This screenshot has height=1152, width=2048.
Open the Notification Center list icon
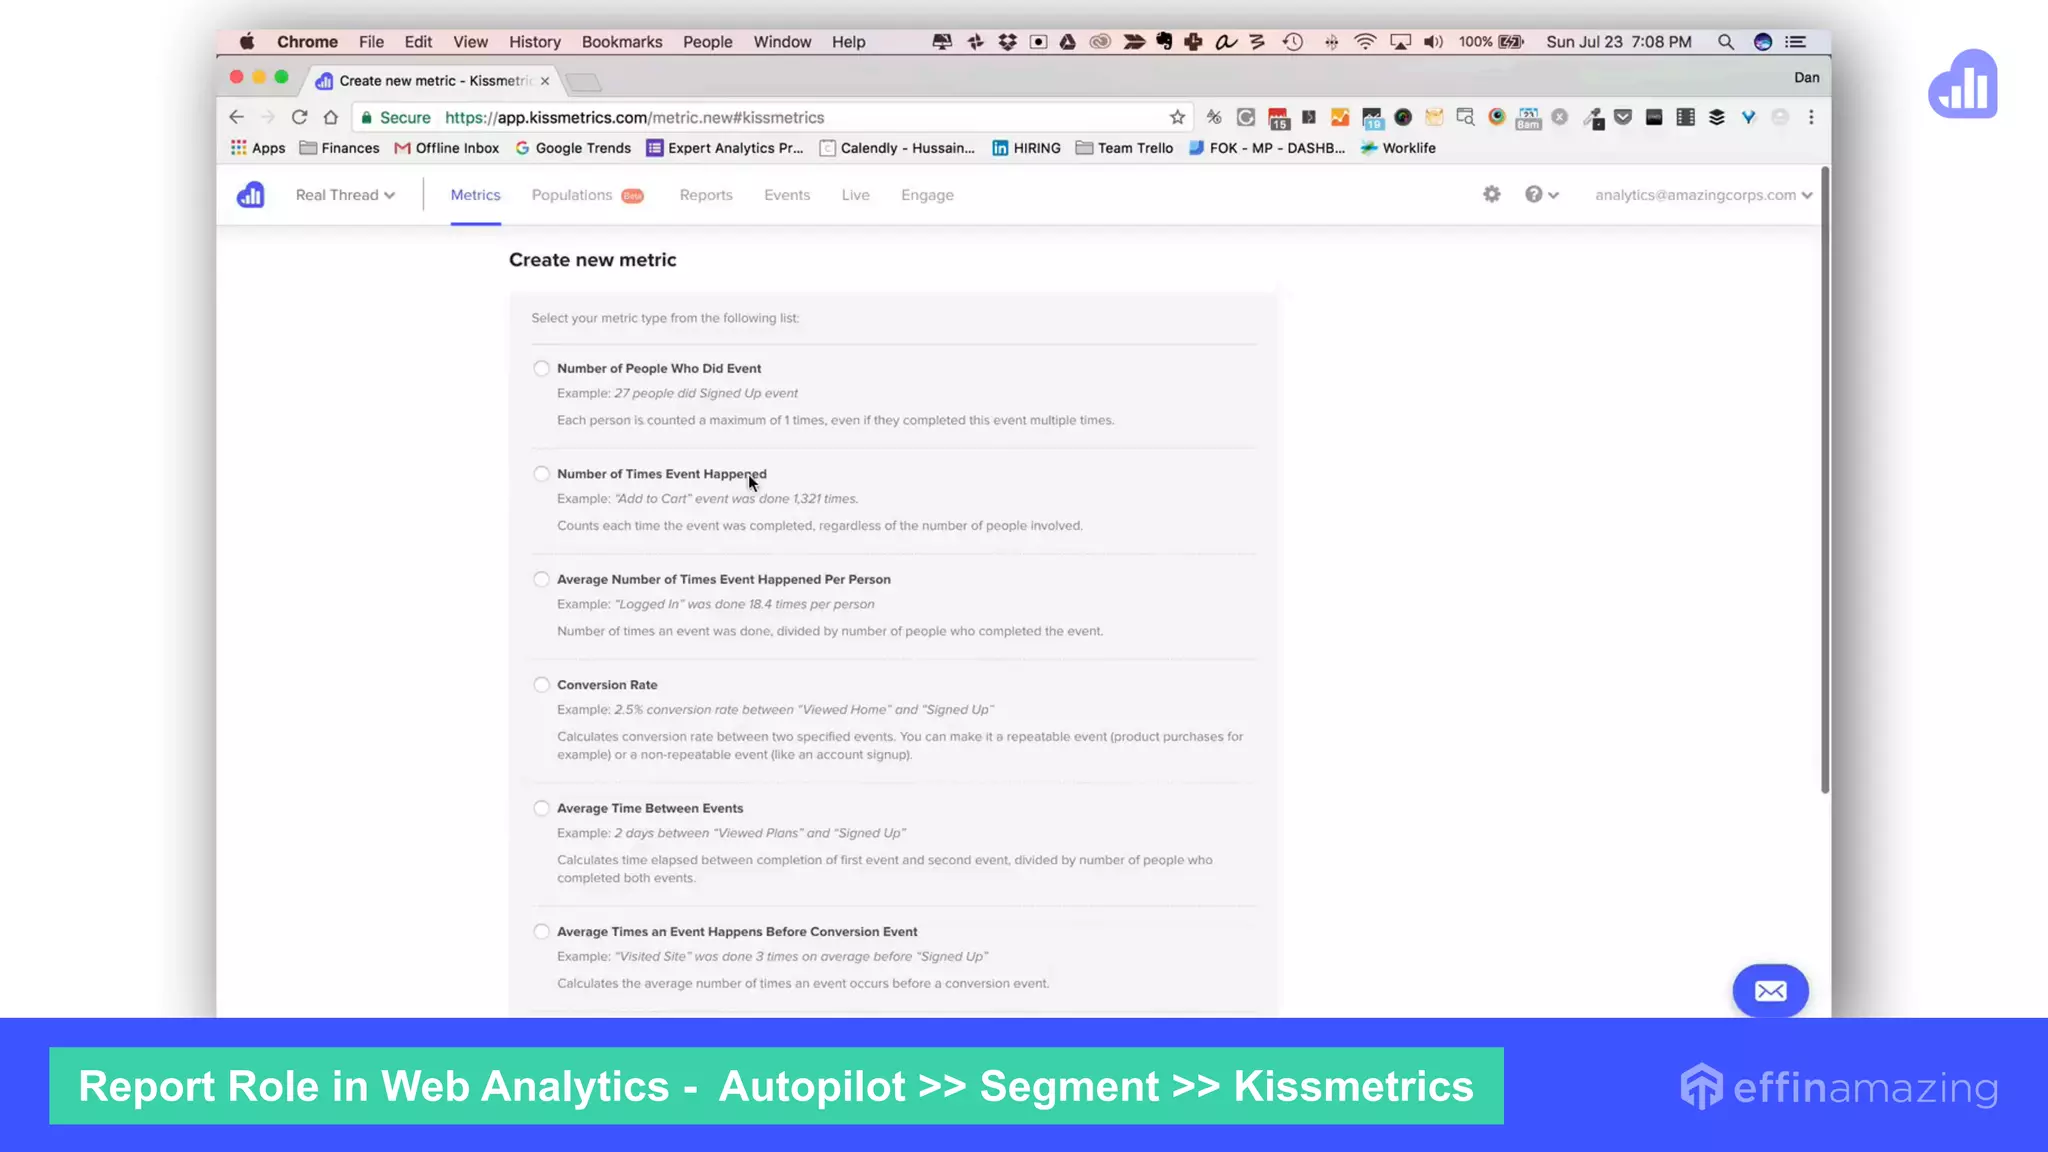pos(1796,42)
